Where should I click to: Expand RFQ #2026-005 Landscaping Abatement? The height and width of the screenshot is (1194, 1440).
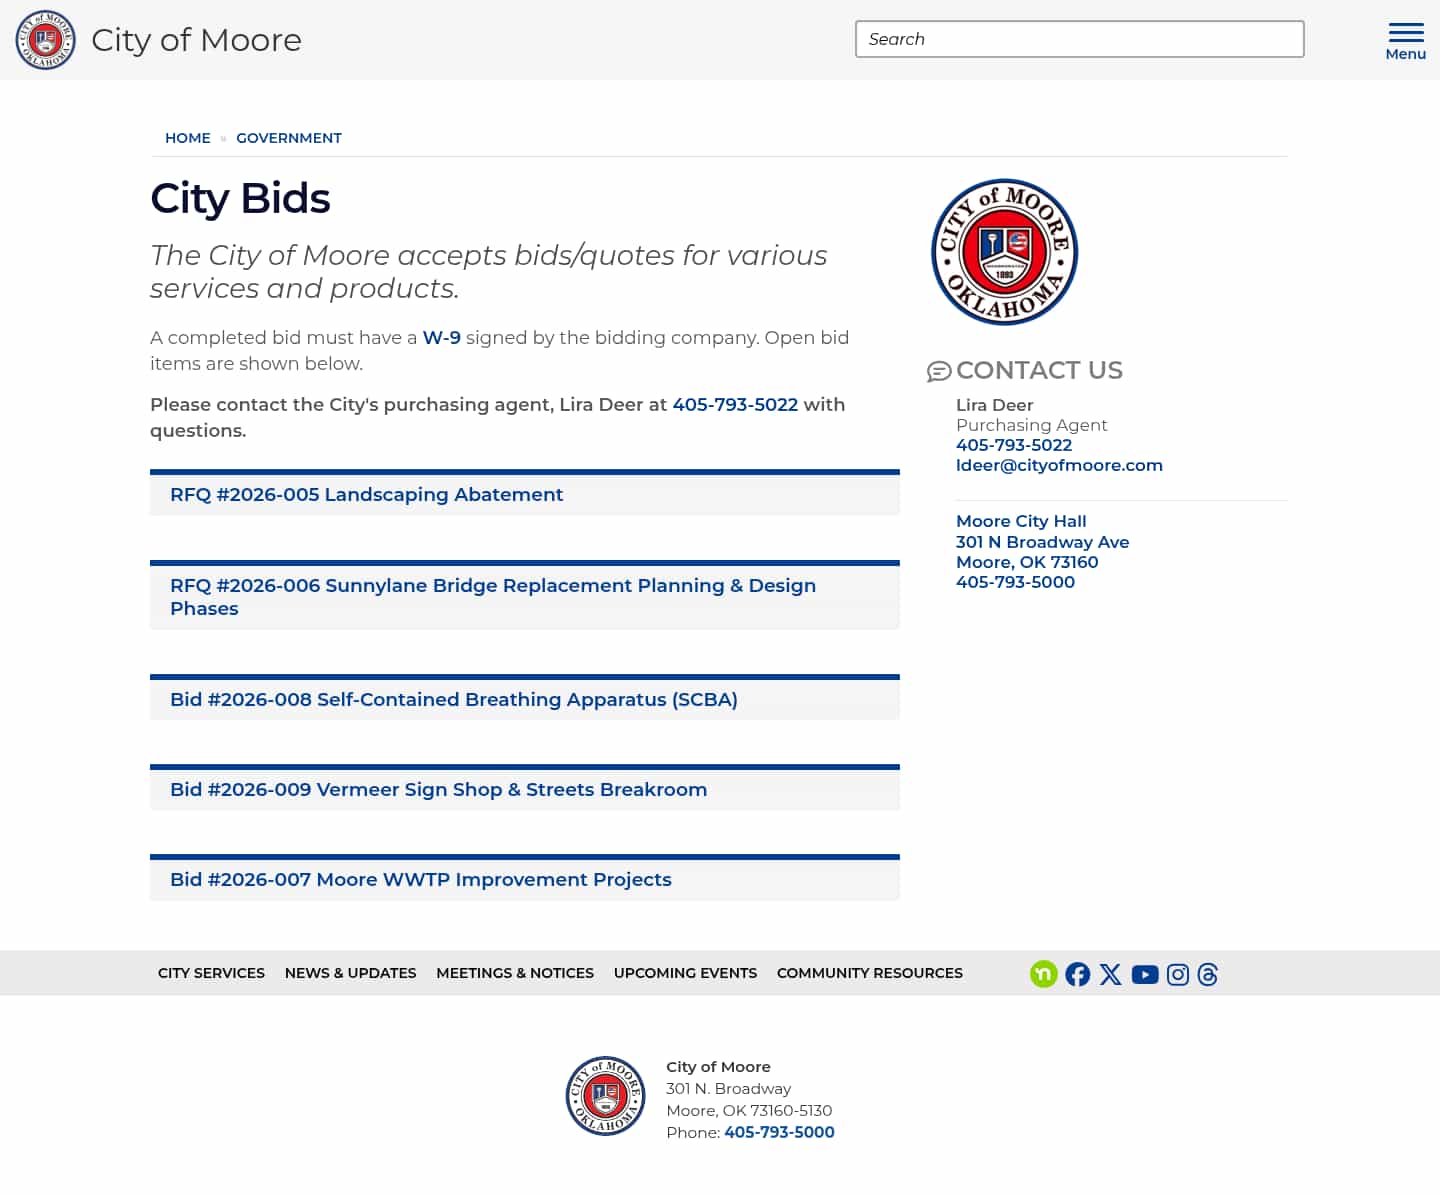[x=366, y=494]
